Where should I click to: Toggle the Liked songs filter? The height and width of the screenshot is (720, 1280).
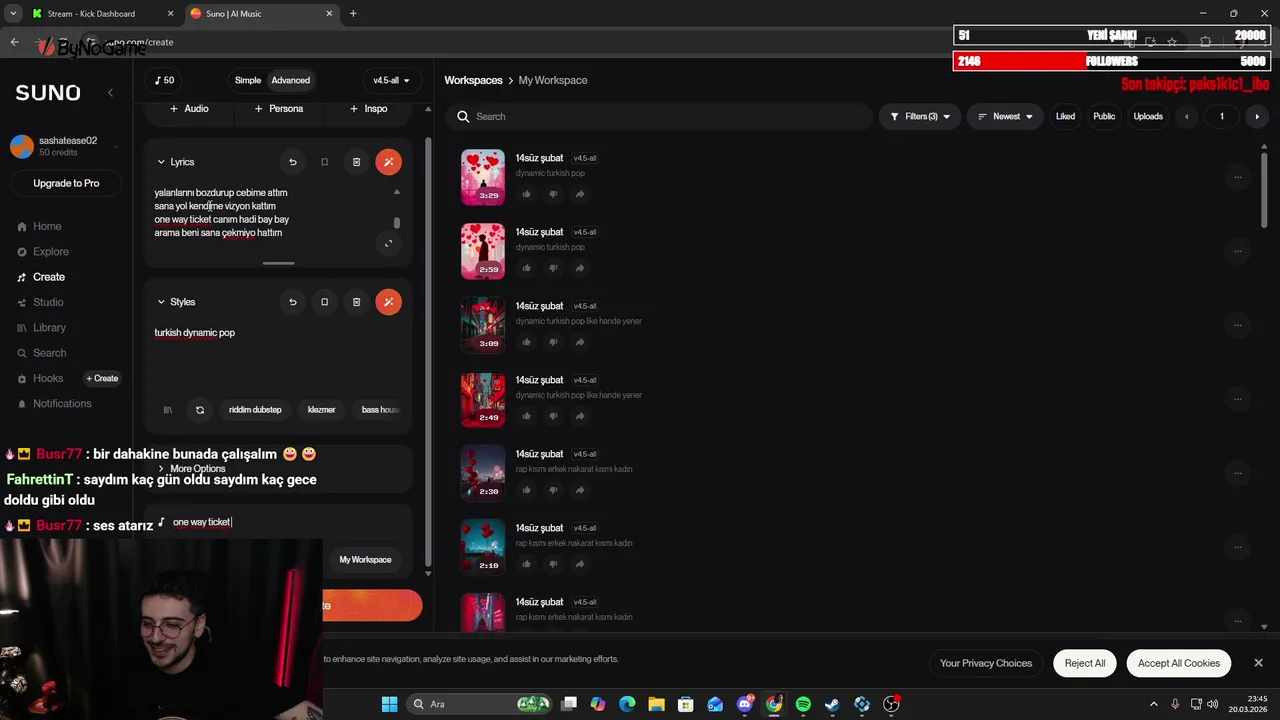pos(1065,117)
